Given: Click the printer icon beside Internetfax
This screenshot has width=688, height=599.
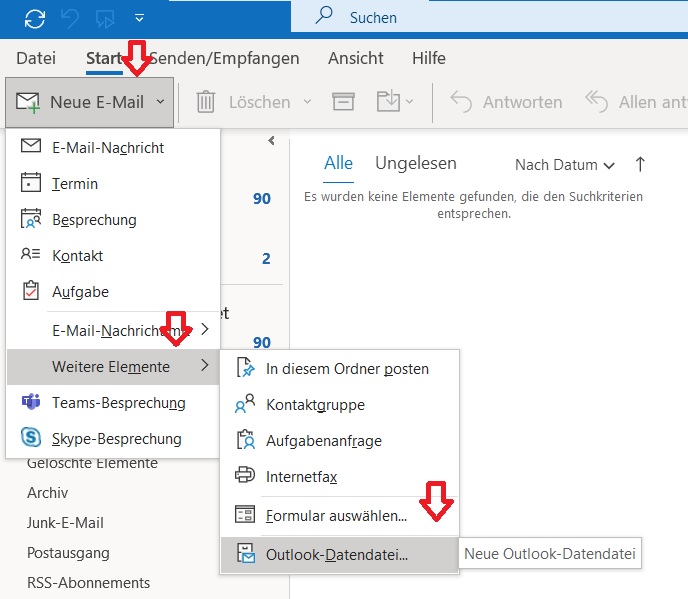Looking at the screenshot, I should pos(245,475).
